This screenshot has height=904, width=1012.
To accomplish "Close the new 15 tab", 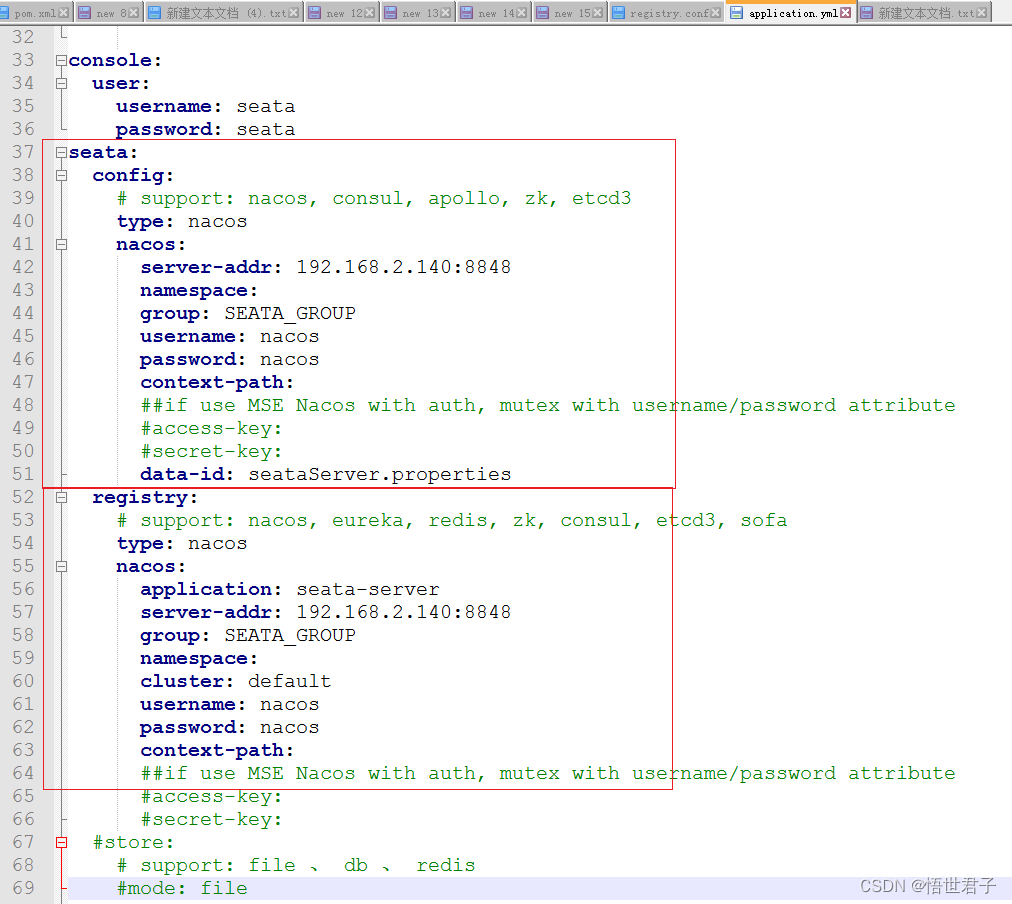I will [x=598, y=13].
